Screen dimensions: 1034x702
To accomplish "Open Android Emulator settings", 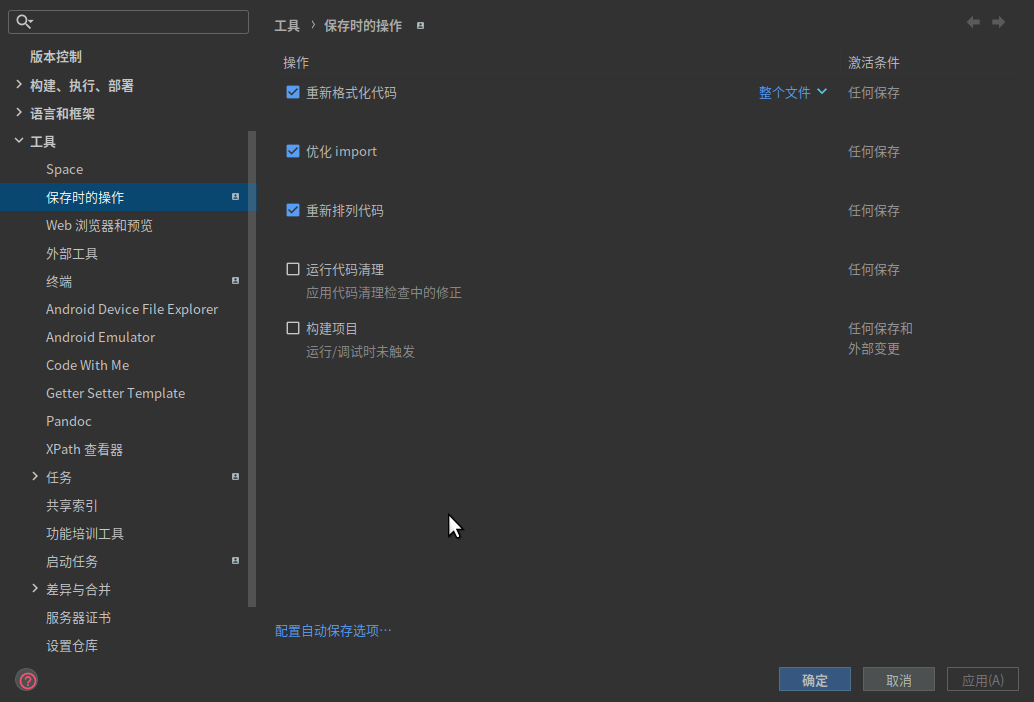I will click(100, 337).
